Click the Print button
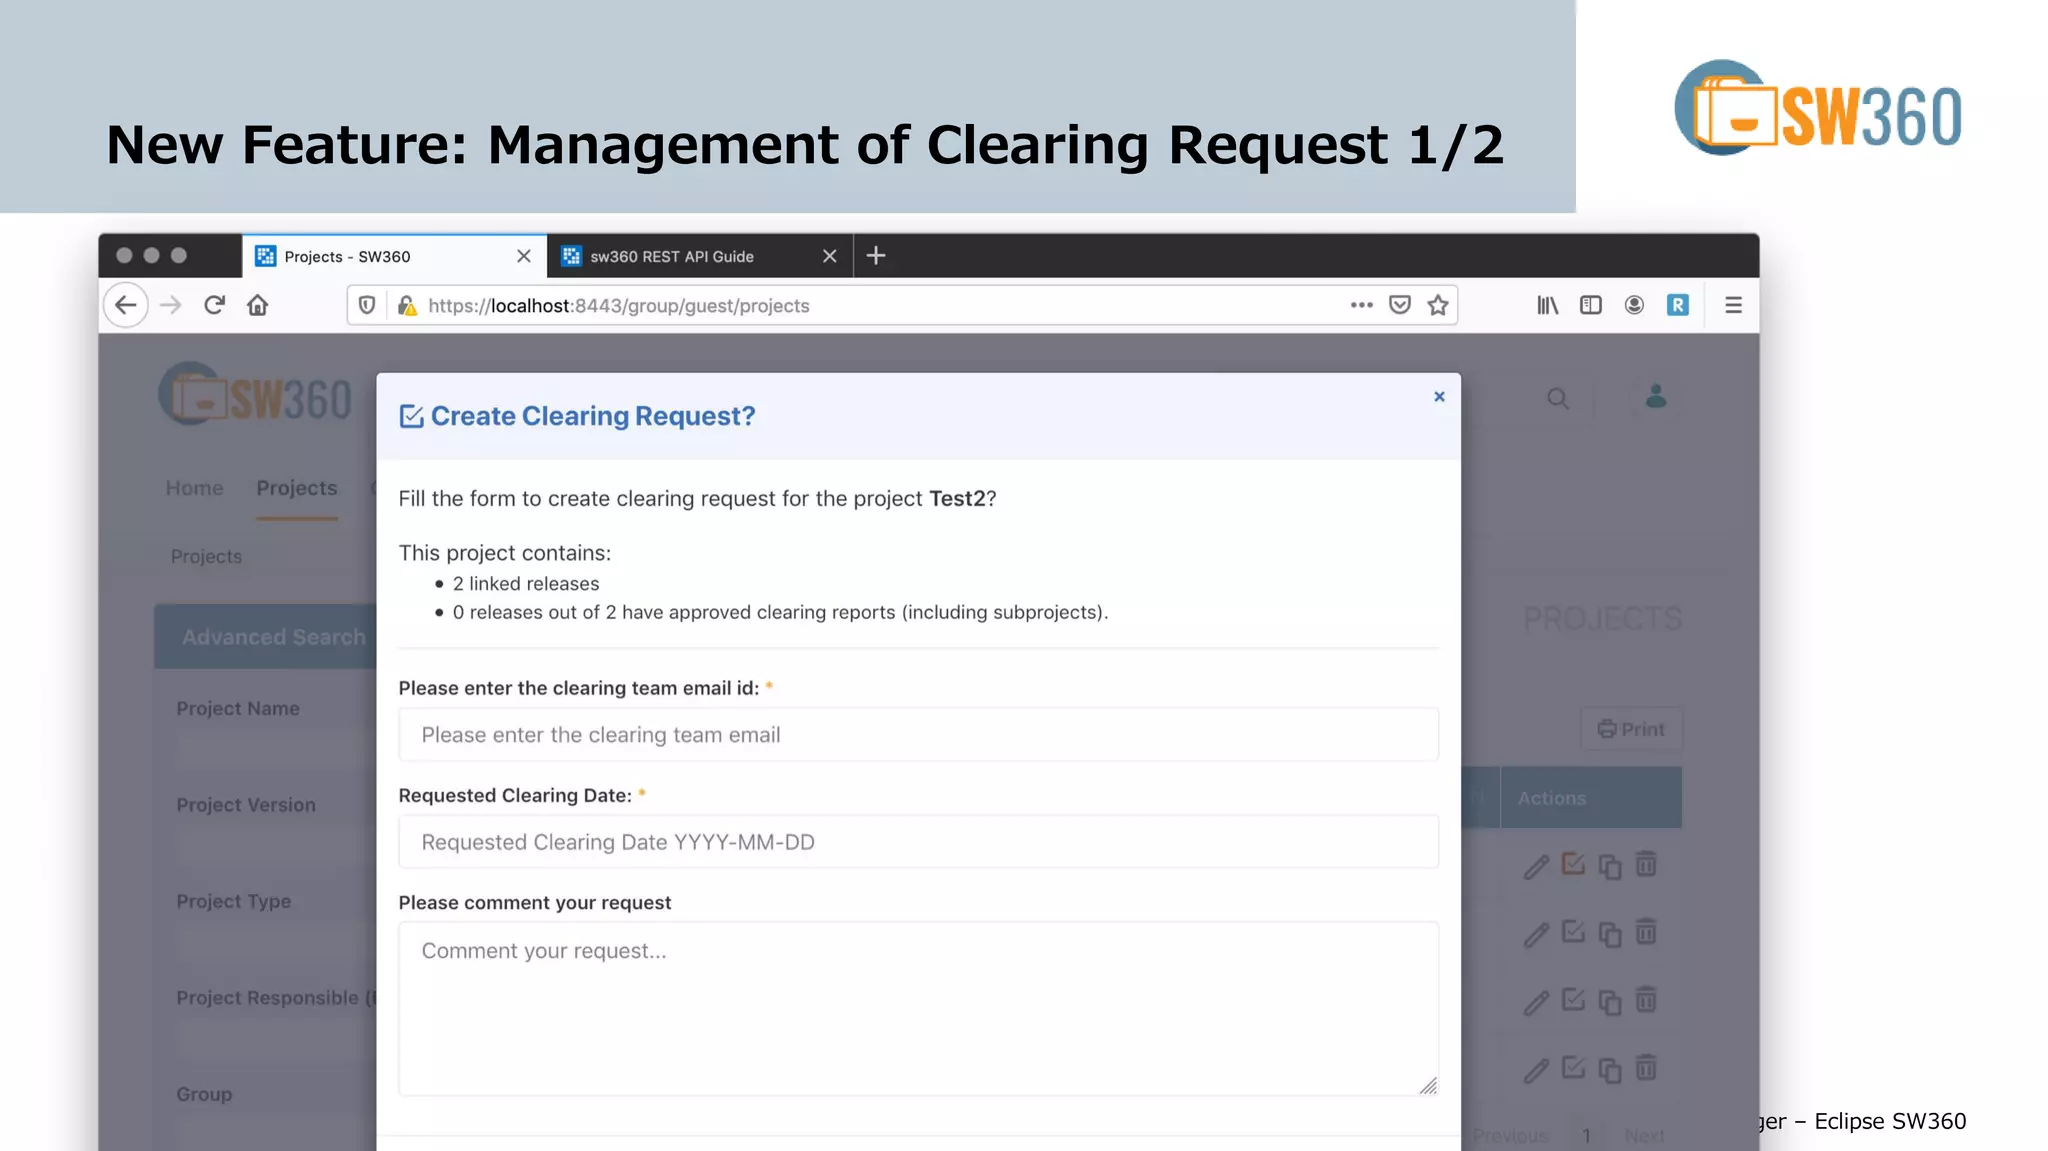The width and height of the screenshot is (2048, 1151). pyautogui.click(x=1631, y=729)
